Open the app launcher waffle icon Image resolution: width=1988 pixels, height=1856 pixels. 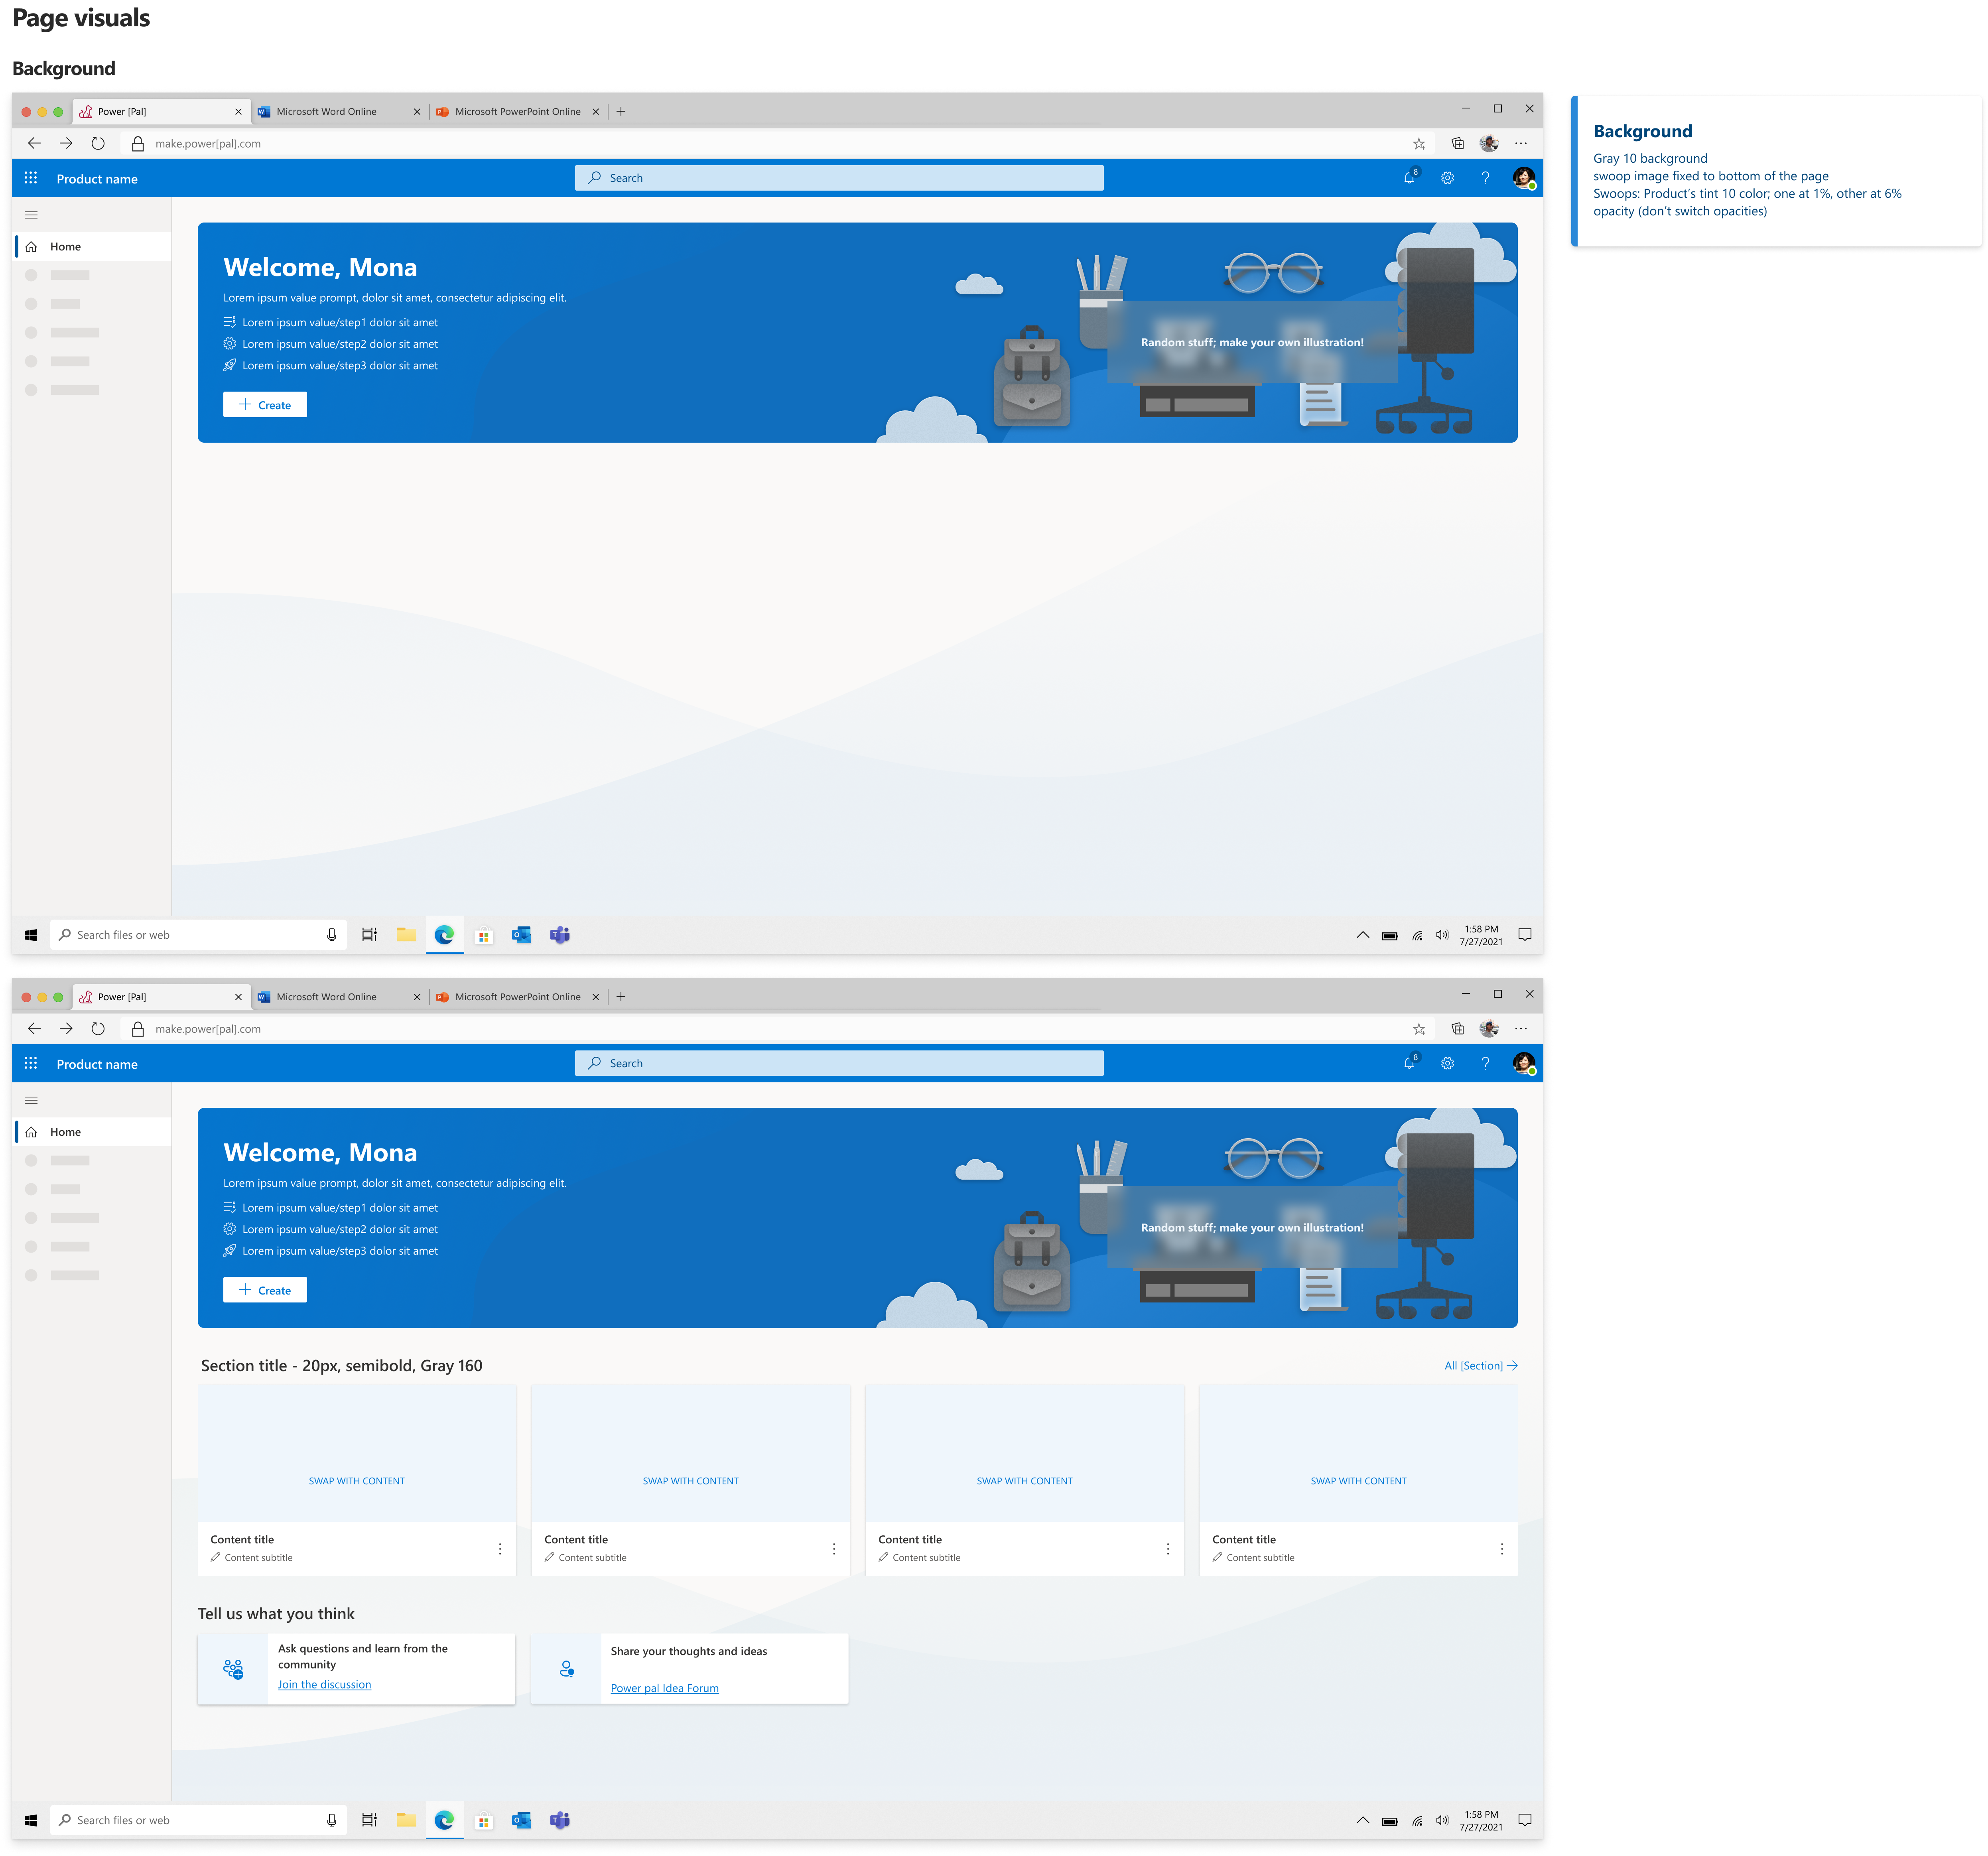[31, 178]
